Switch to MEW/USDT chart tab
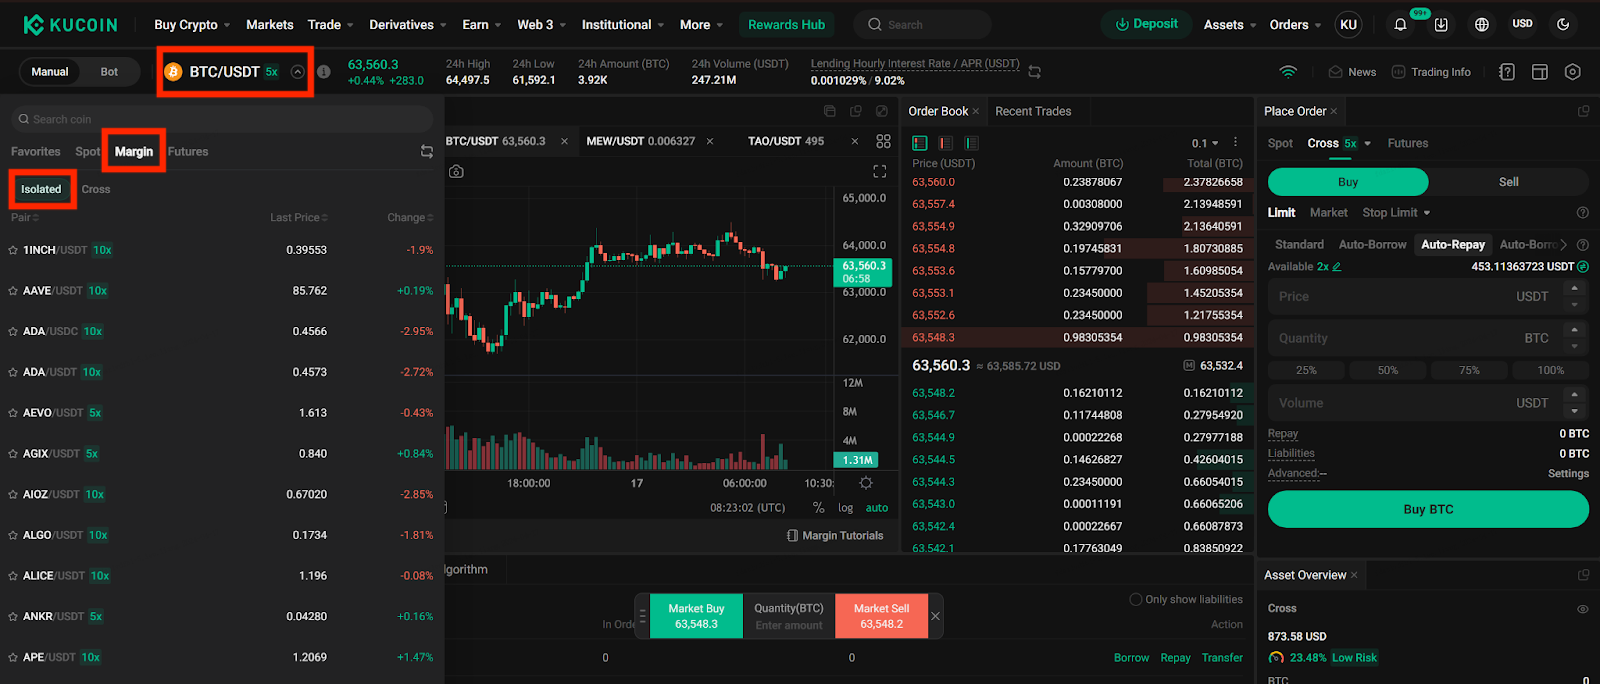This screenshot has height=684, width=1600. [640, 141]
